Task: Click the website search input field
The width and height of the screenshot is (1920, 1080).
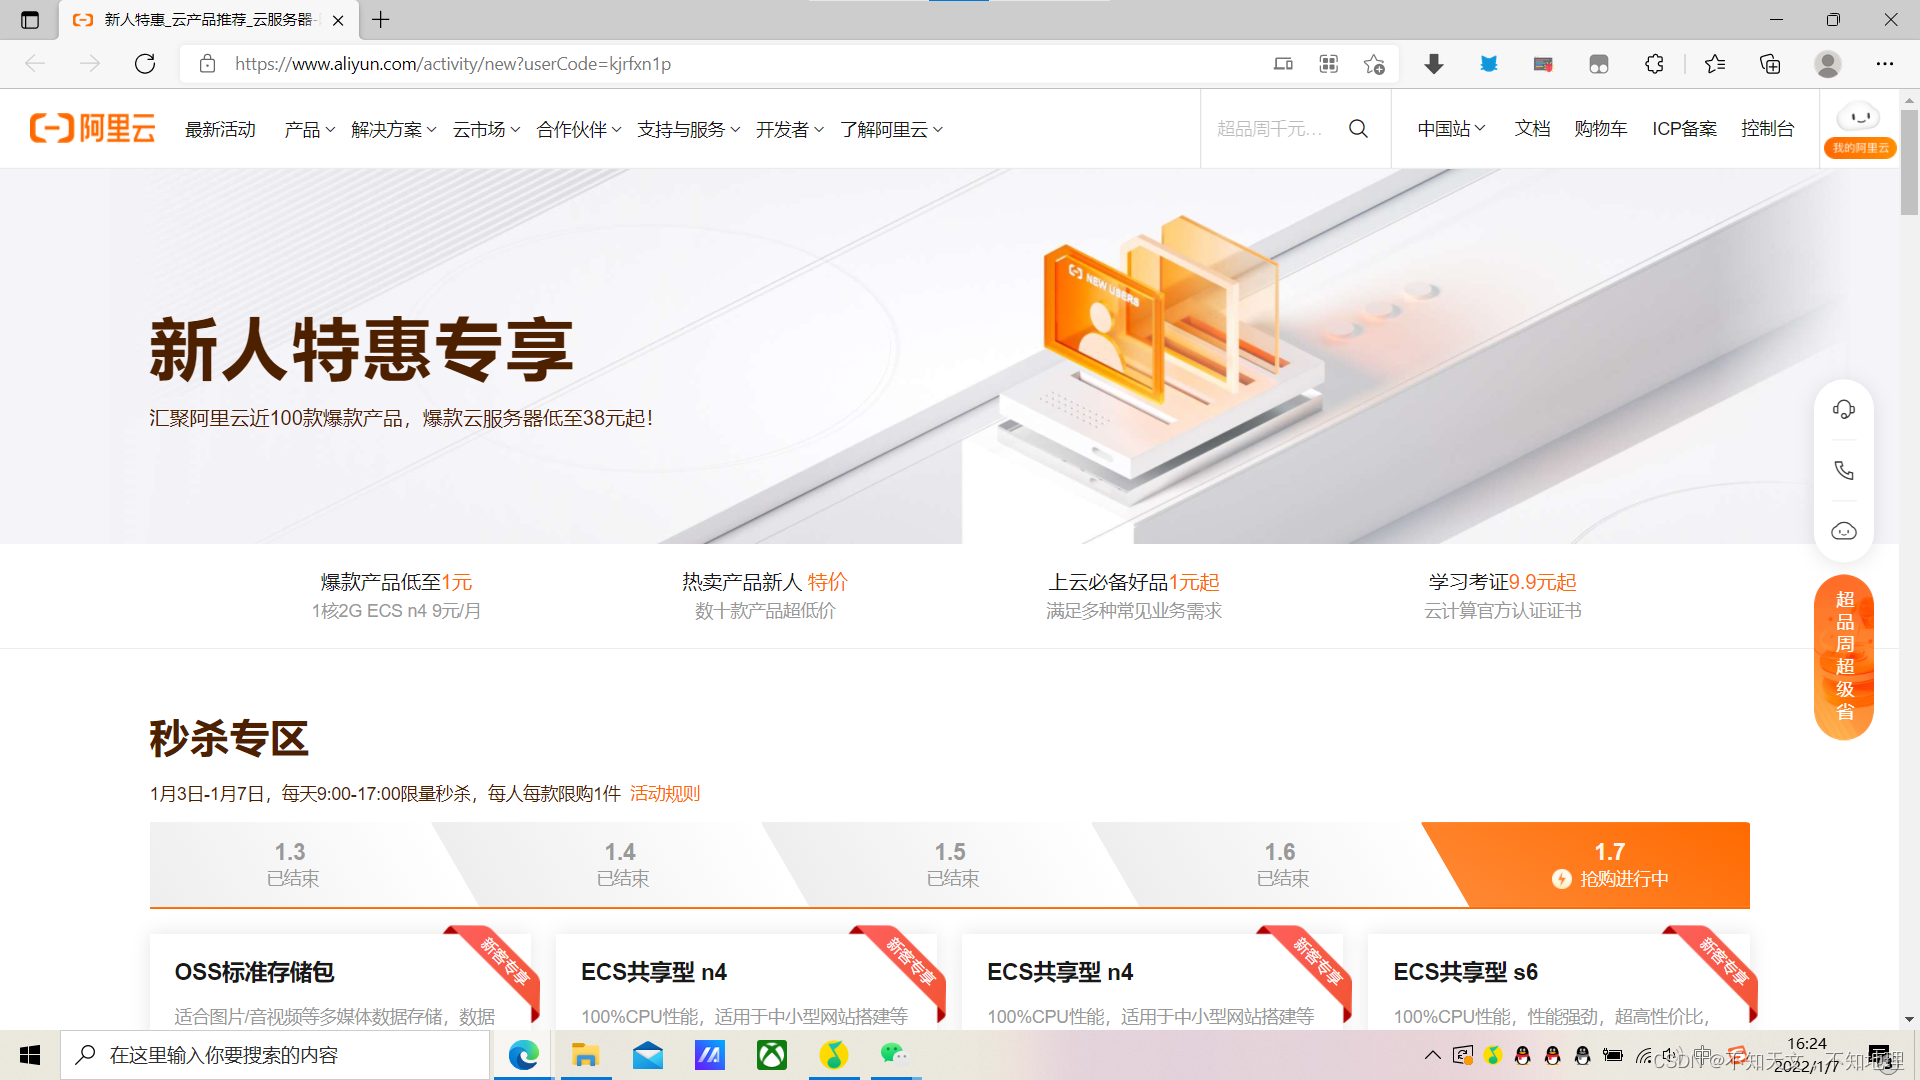Action: 1270,129
